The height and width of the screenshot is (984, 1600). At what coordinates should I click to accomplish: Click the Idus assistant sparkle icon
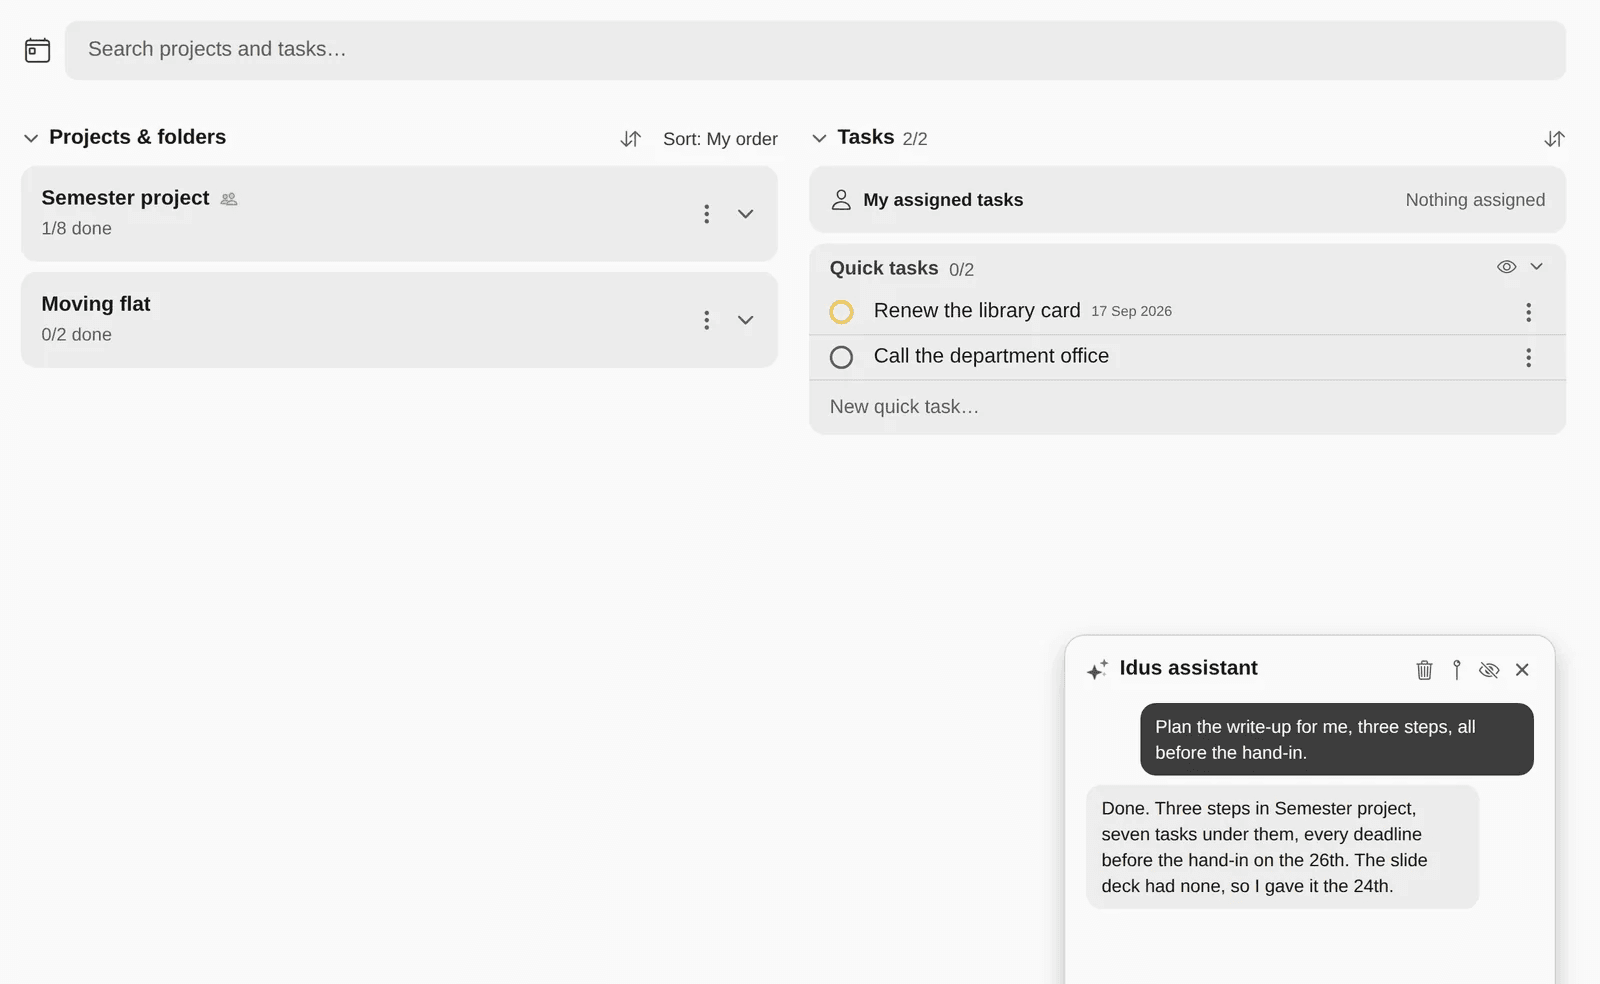point(1097,669)
